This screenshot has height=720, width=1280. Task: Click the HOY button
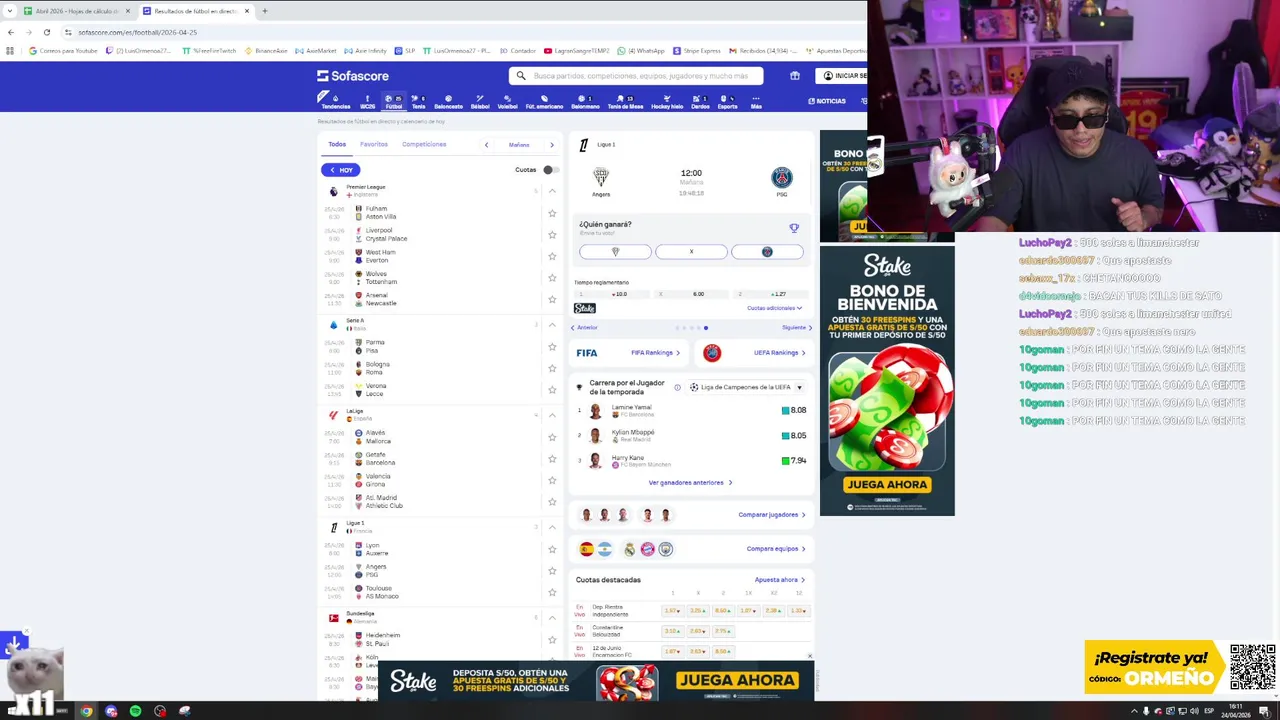click(x=340, y=170)
